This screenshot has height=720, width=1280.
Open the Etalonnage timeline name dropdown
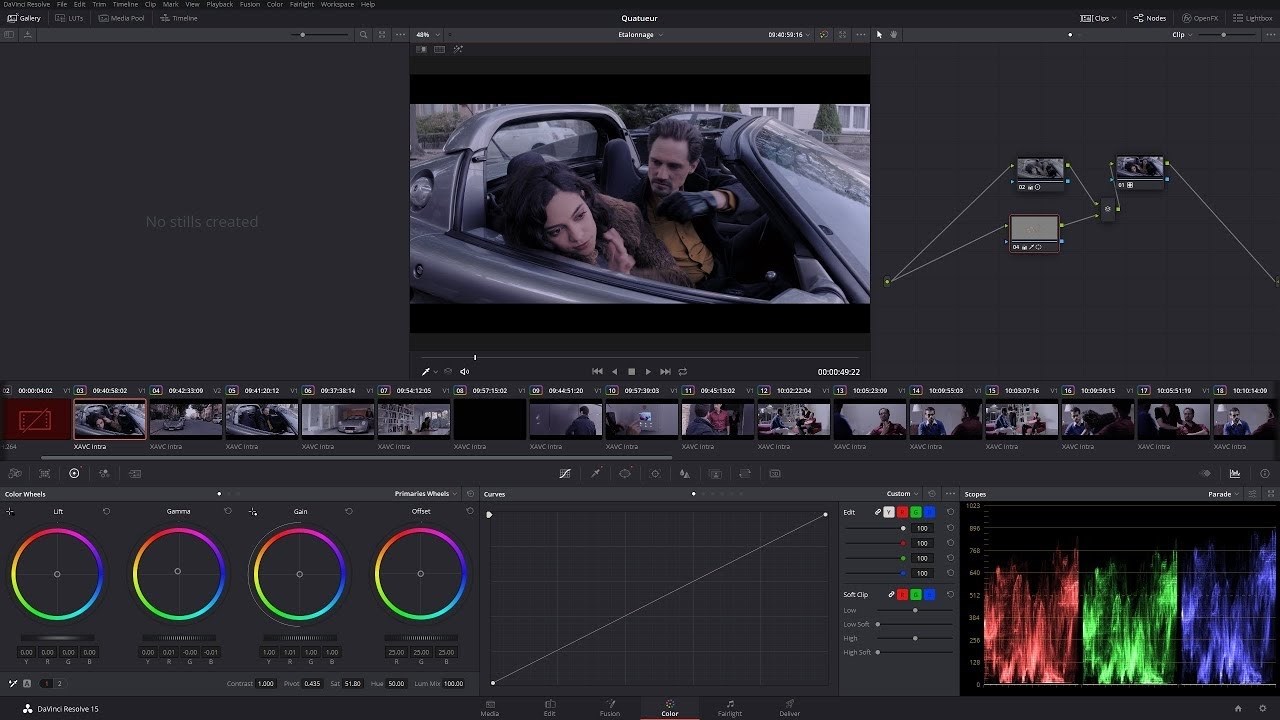[x=640, y=35]
